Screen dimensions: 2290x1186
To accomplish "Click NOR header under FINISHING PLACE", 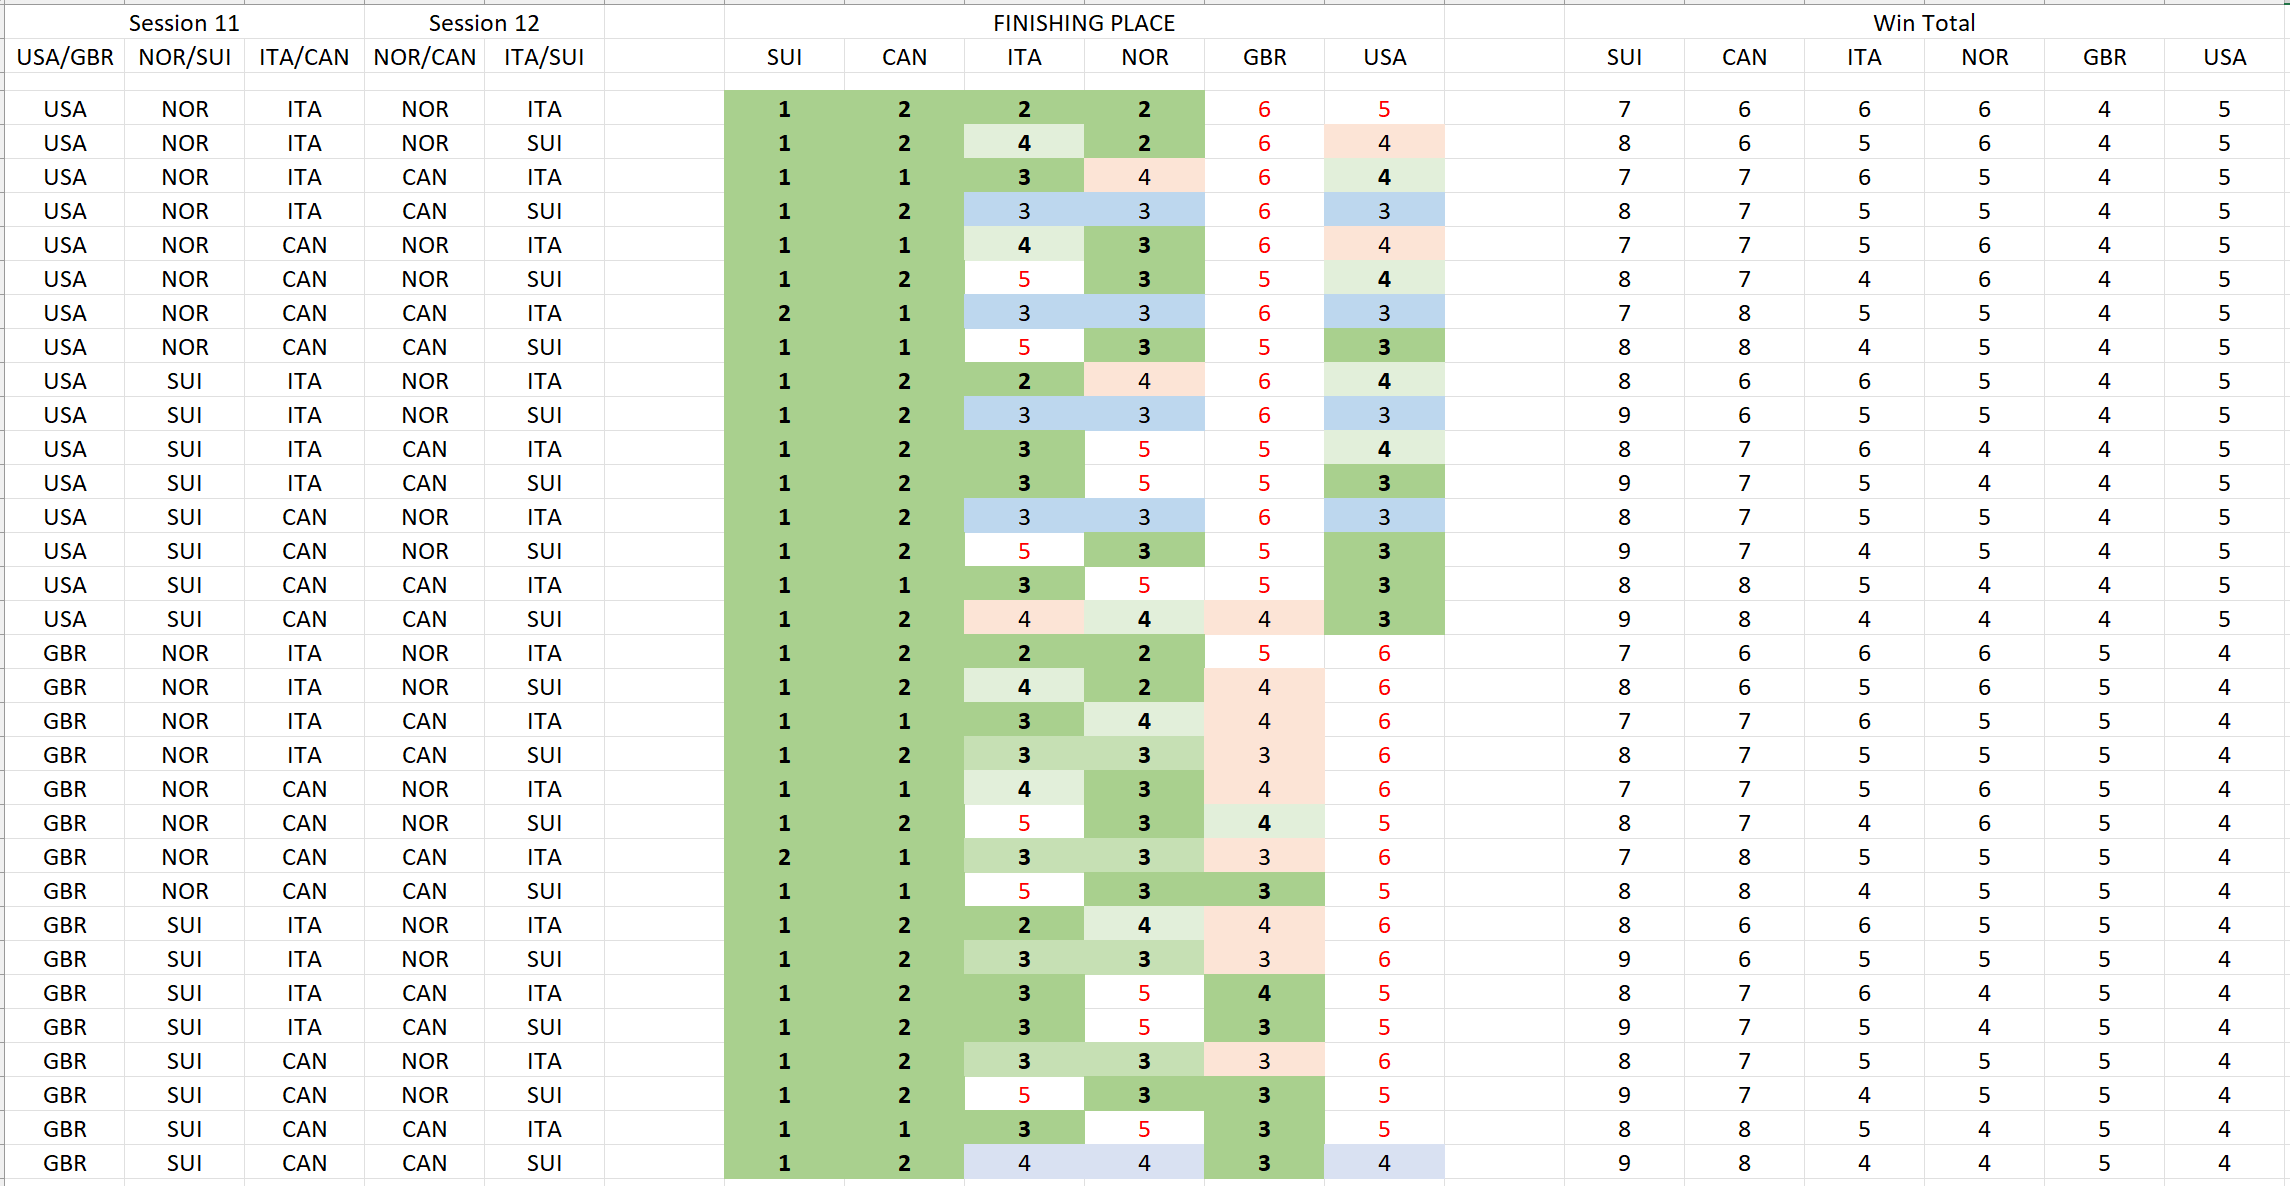I will 1144,57.
